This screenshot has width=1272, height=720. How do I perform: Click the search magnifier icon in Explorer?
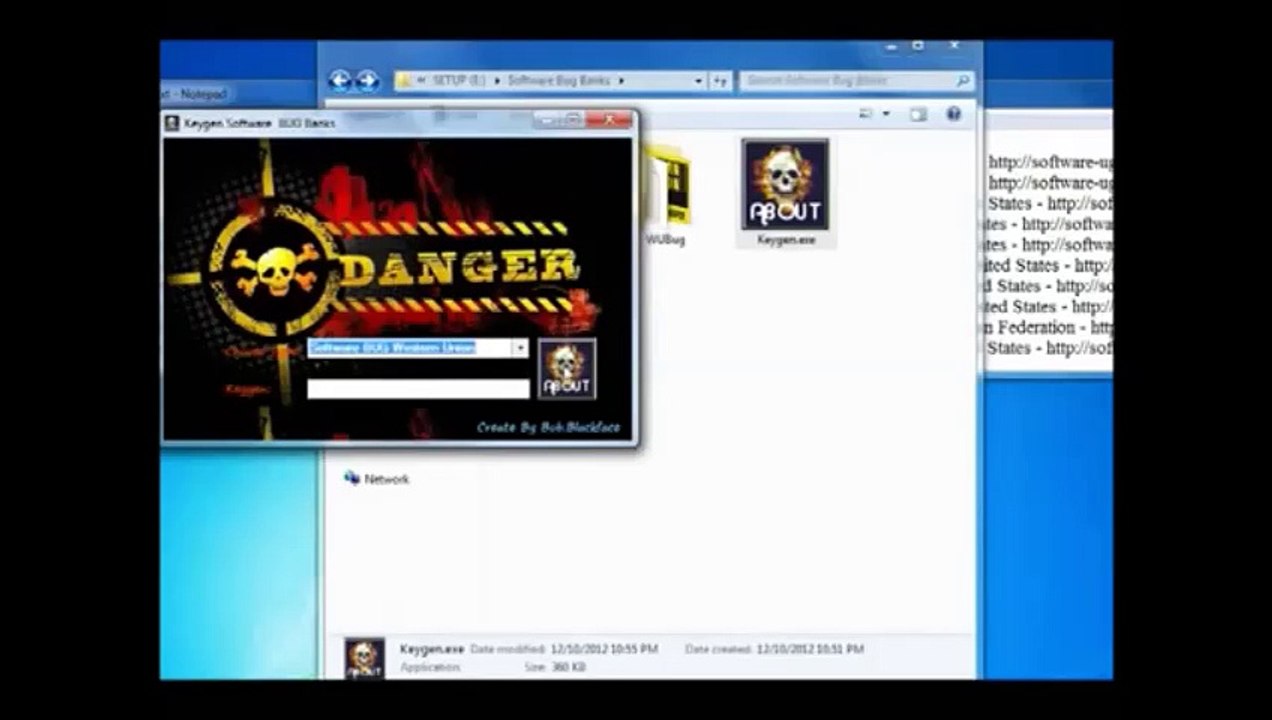point(962,81)
